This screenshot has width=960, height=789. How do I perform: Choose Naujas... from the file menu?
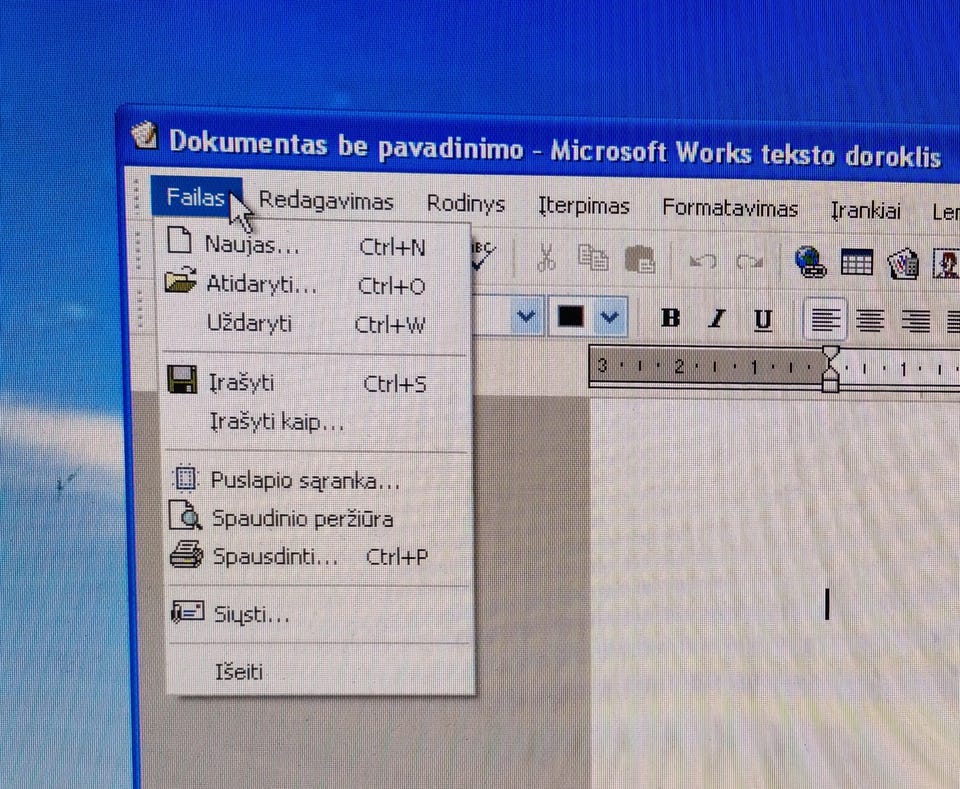tap(317, 245)
